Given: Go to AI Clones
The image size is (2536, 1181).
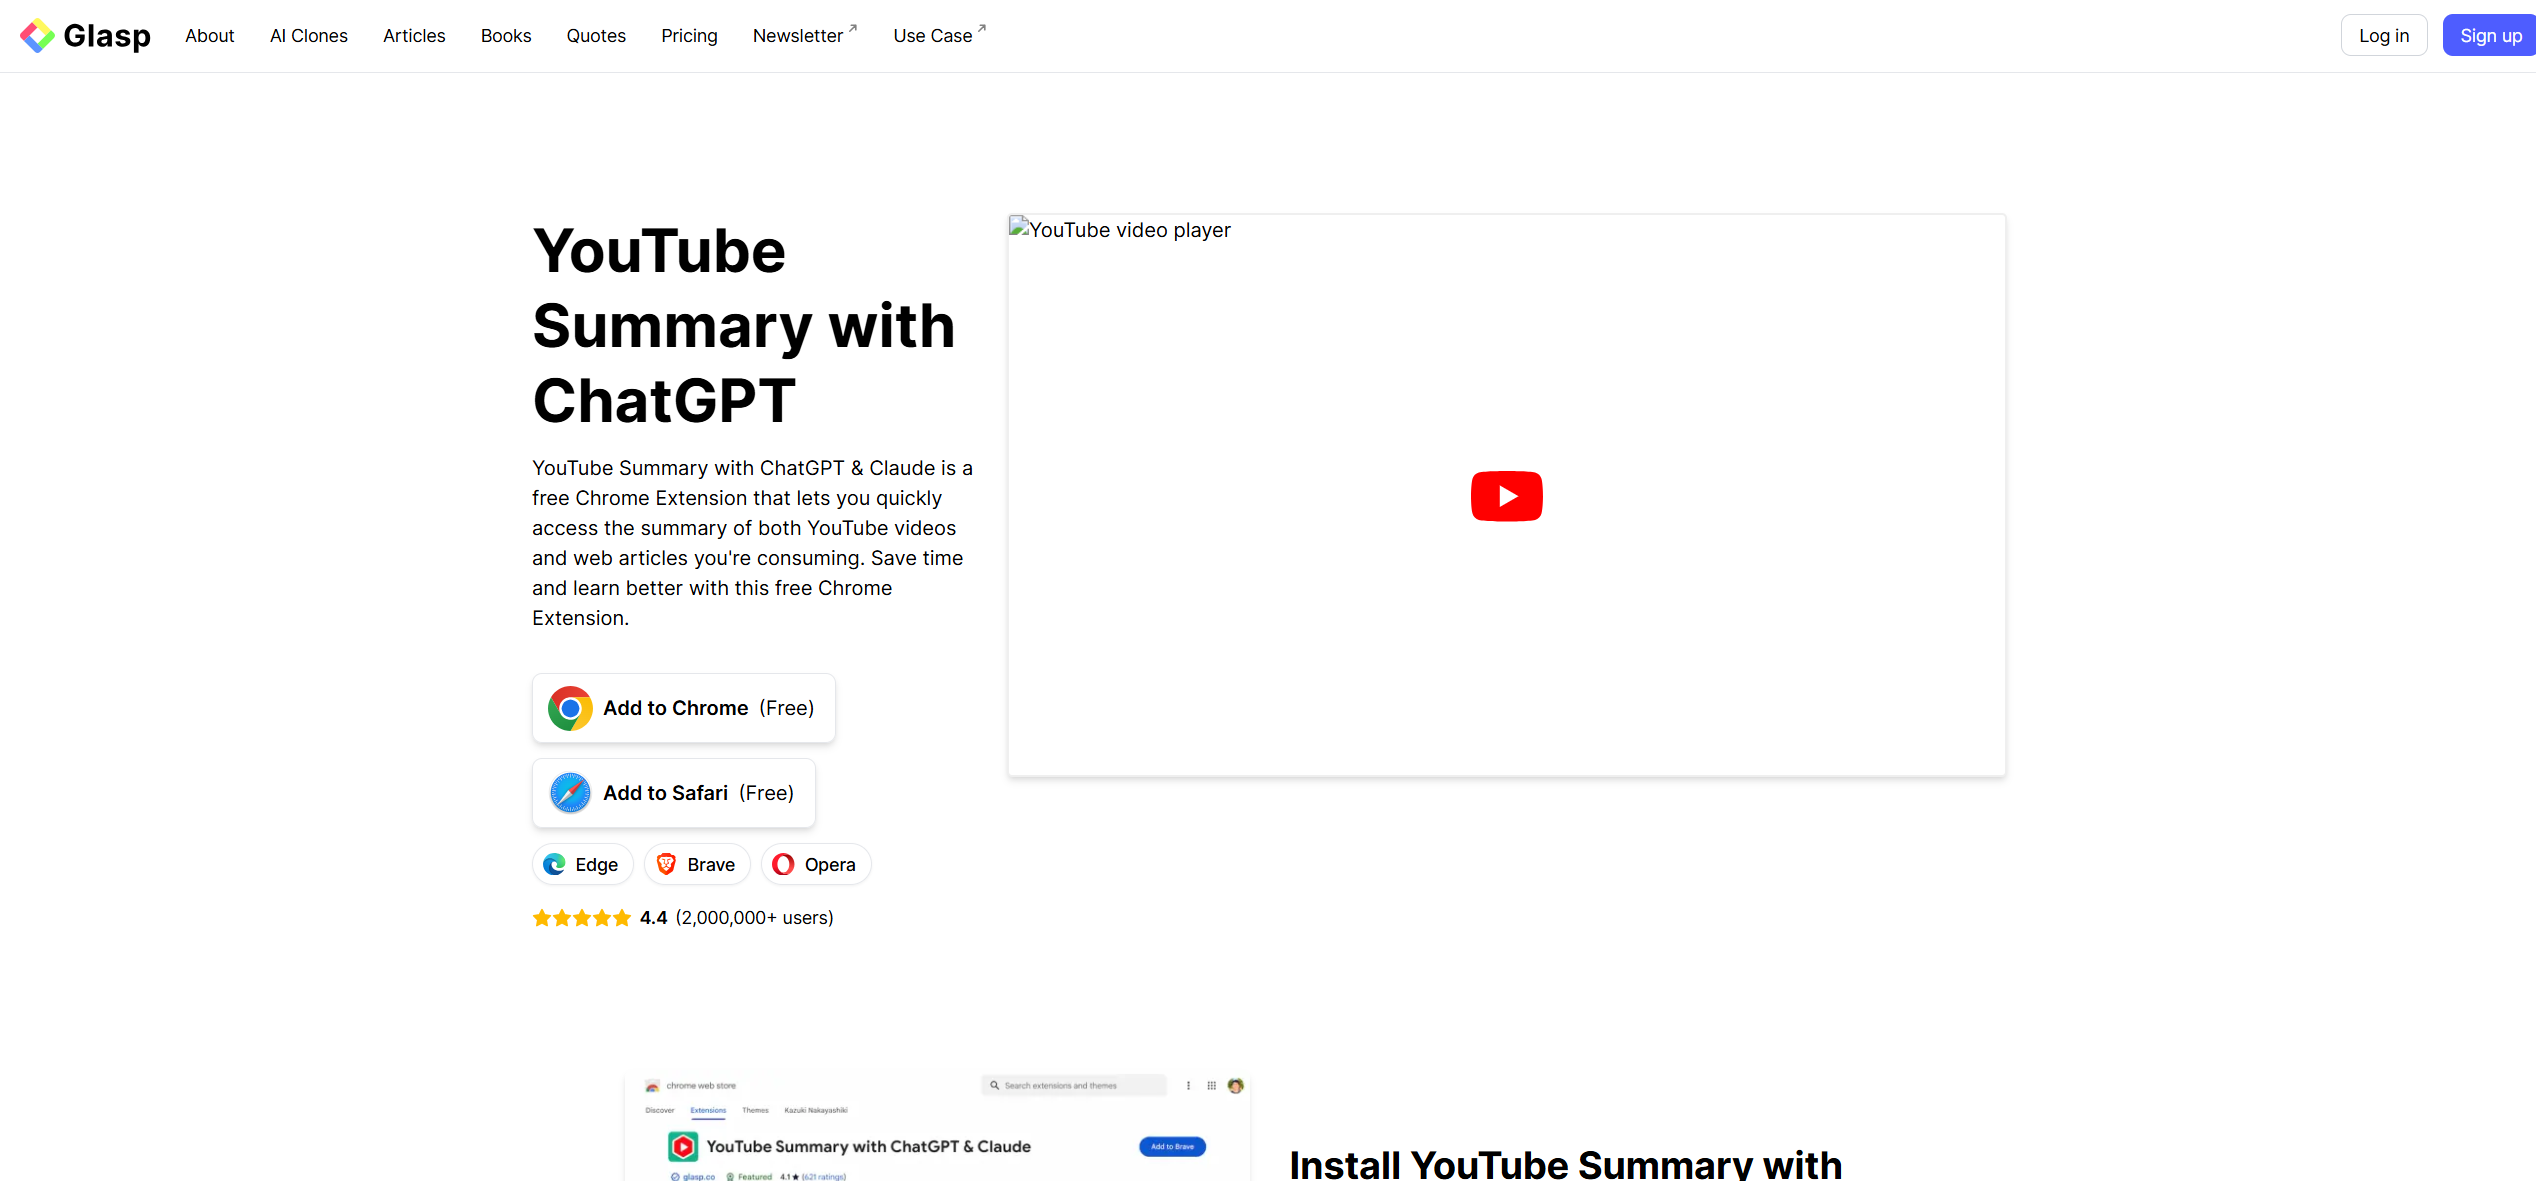Looking at the screenshot, I should [x=309, y=36].
